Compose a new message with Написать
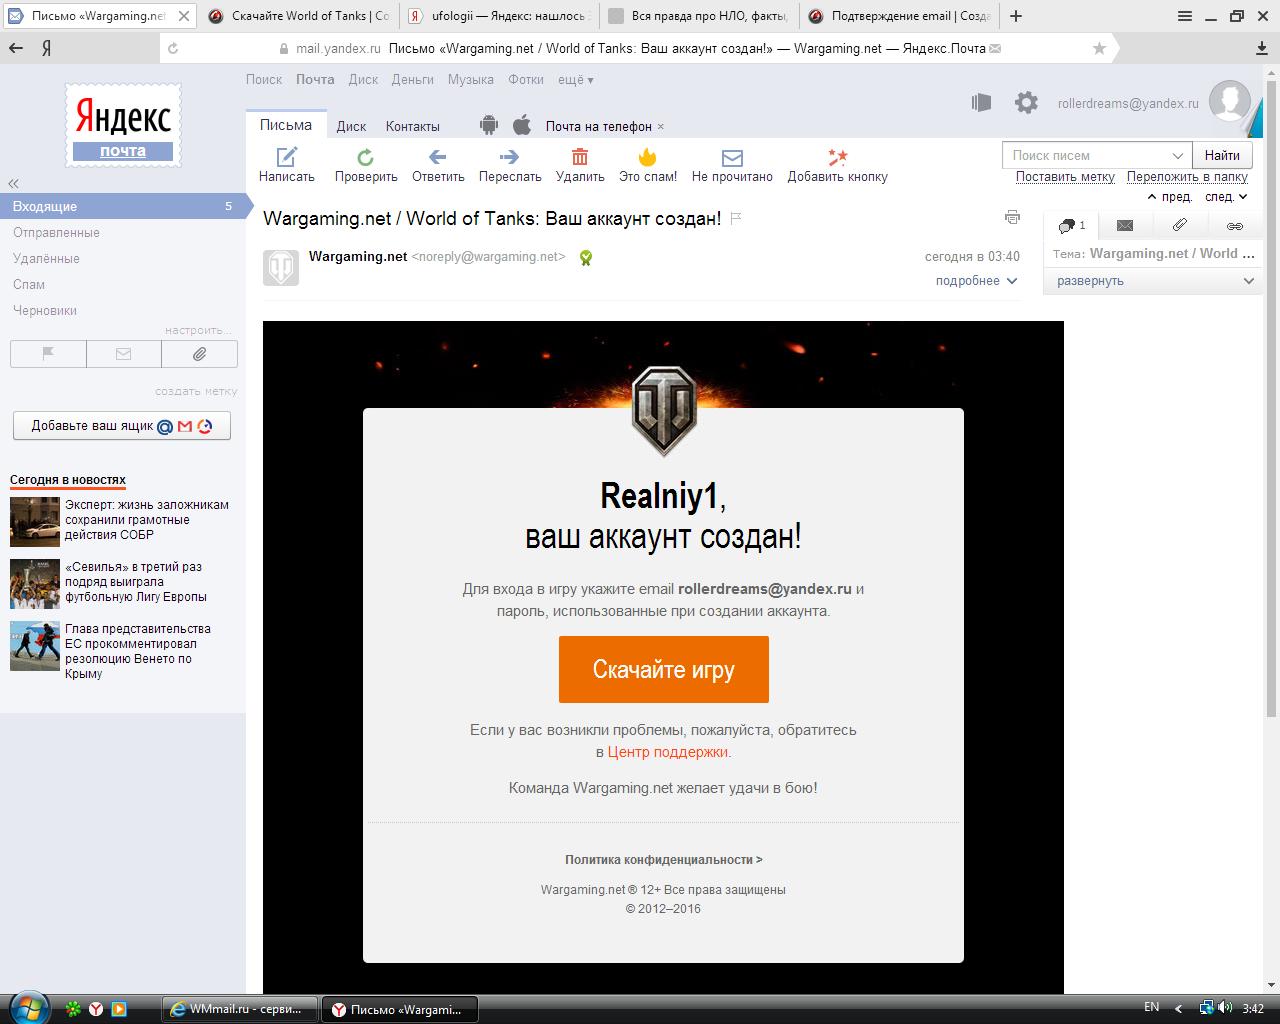Screen dimensions: 1280x1024 287,165
